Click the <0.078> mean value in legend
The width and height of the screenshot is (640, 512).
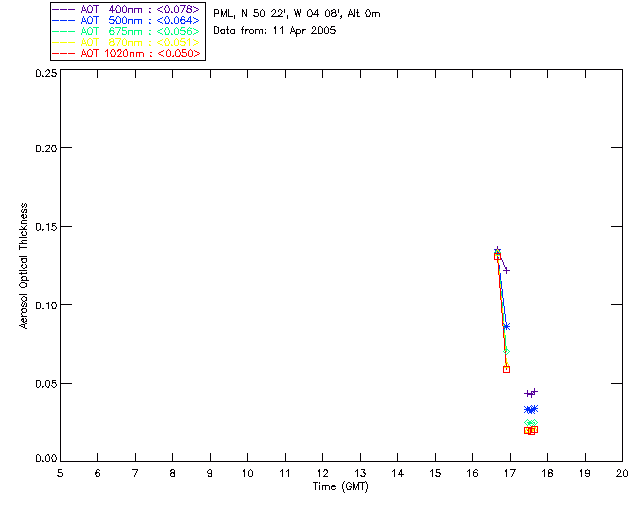178,9
